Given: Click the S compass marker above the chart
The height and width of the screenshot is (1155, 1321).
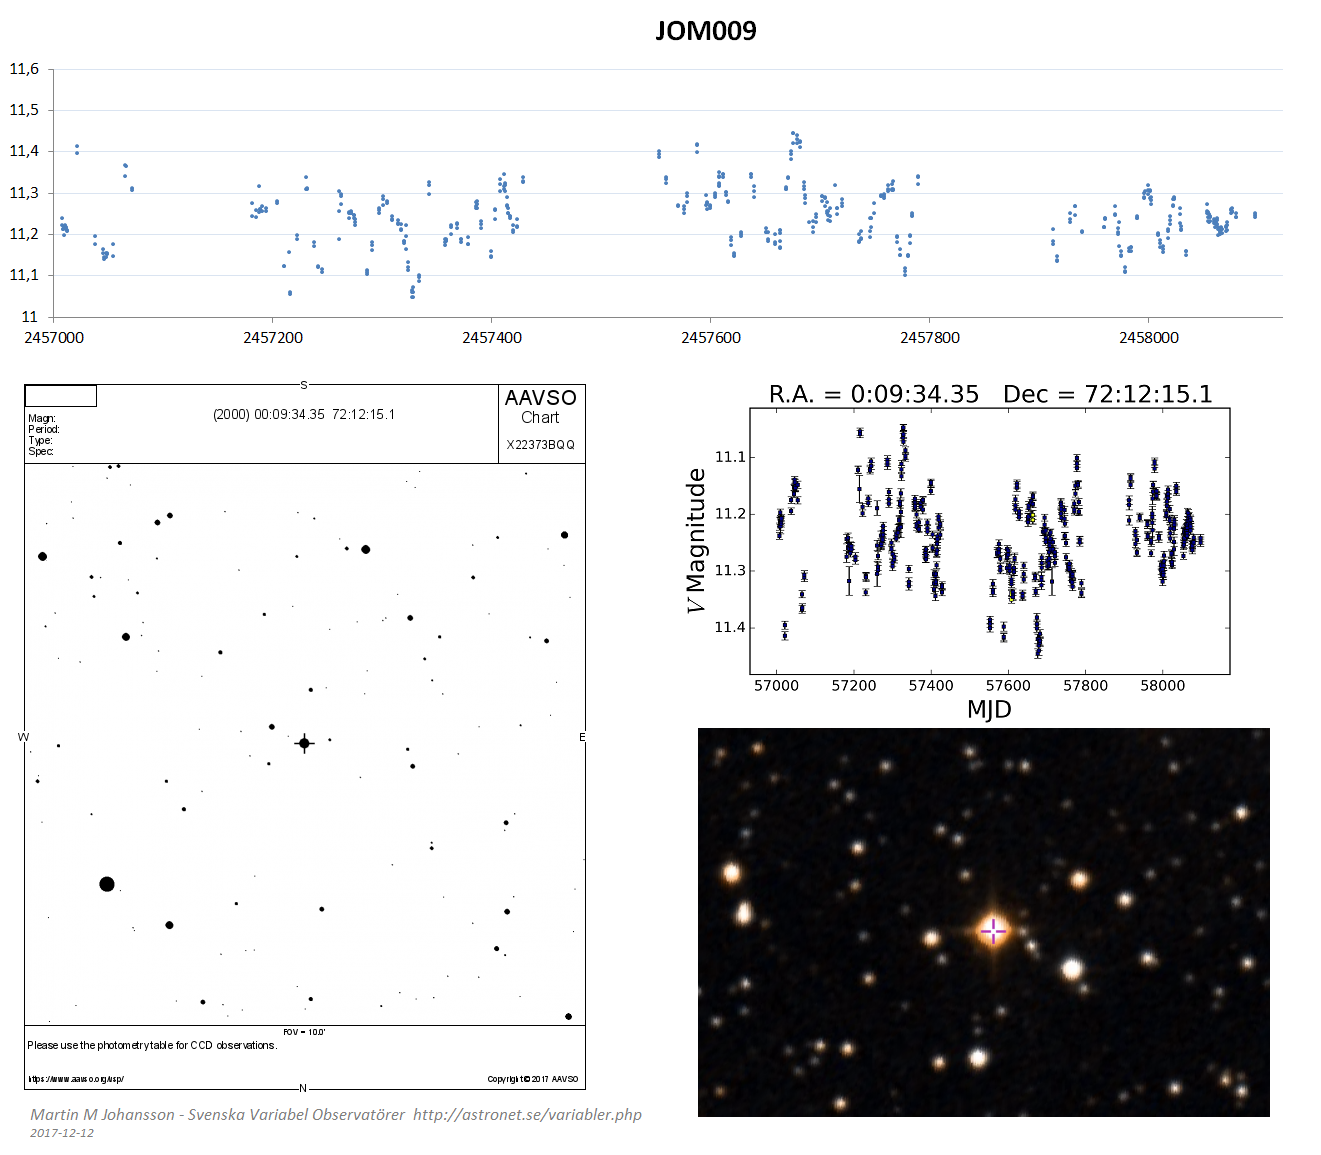Looking at the screenshot, I should click(x=304, y=385).
